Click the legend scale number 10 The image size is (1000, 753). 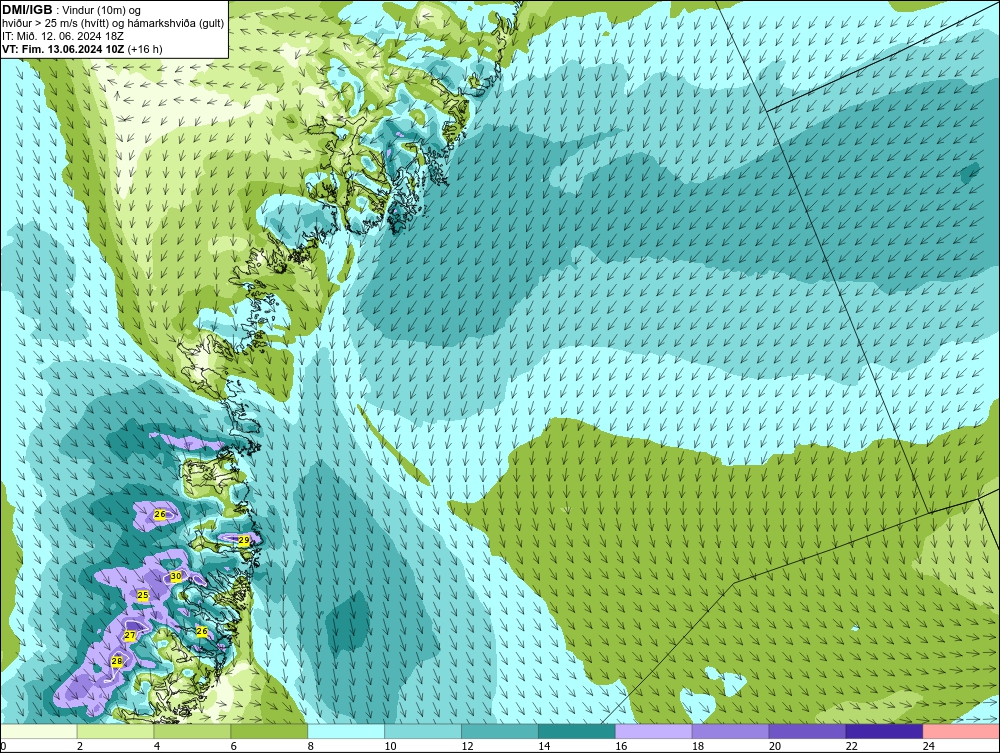point(390,746)
